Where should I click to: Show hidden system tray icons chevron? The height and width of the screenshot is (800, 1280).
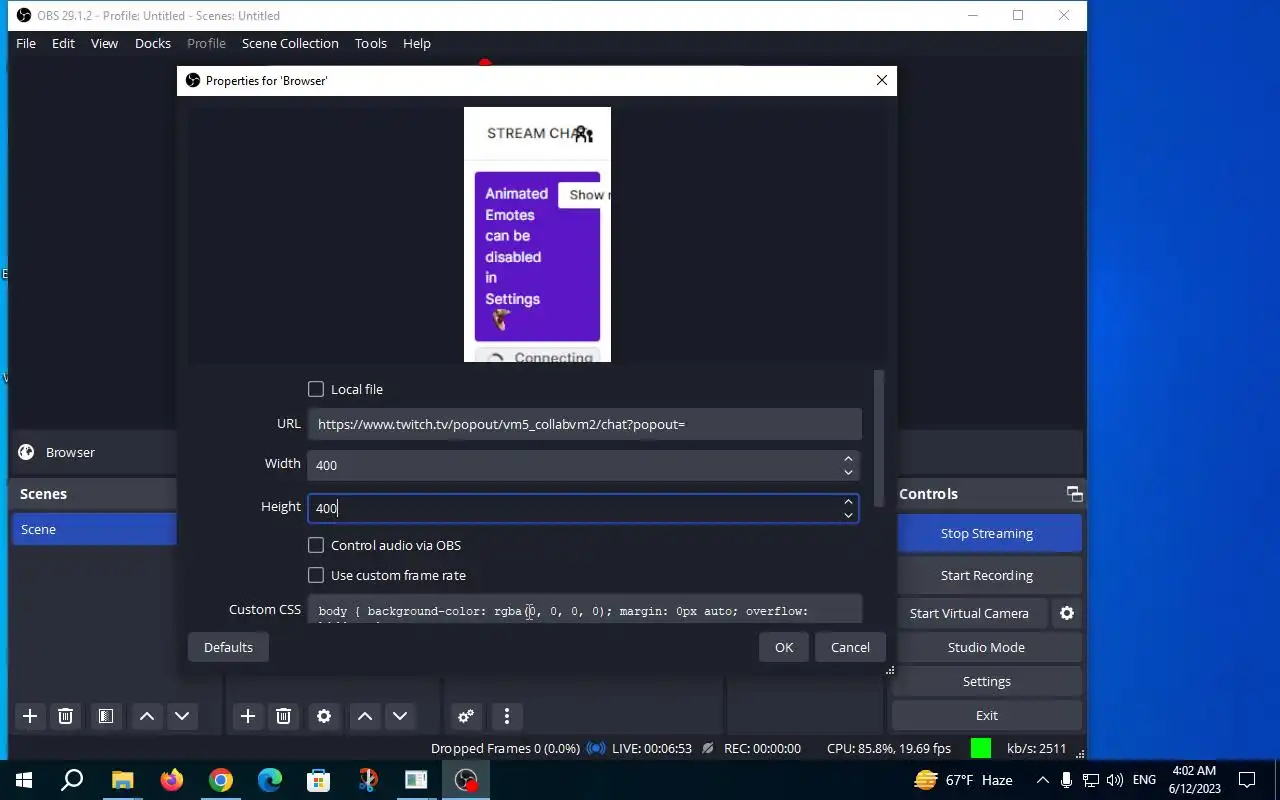pyautogui.click(x=1042, y=780)
